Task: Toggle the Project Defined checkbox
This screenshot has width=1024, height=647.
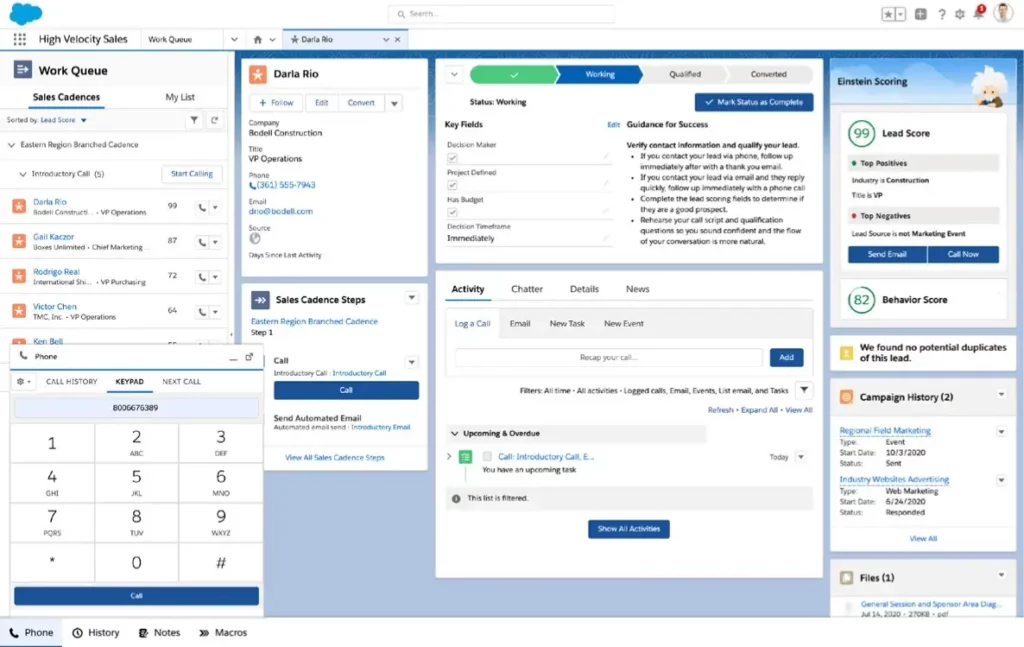Action: pos(452,185)
